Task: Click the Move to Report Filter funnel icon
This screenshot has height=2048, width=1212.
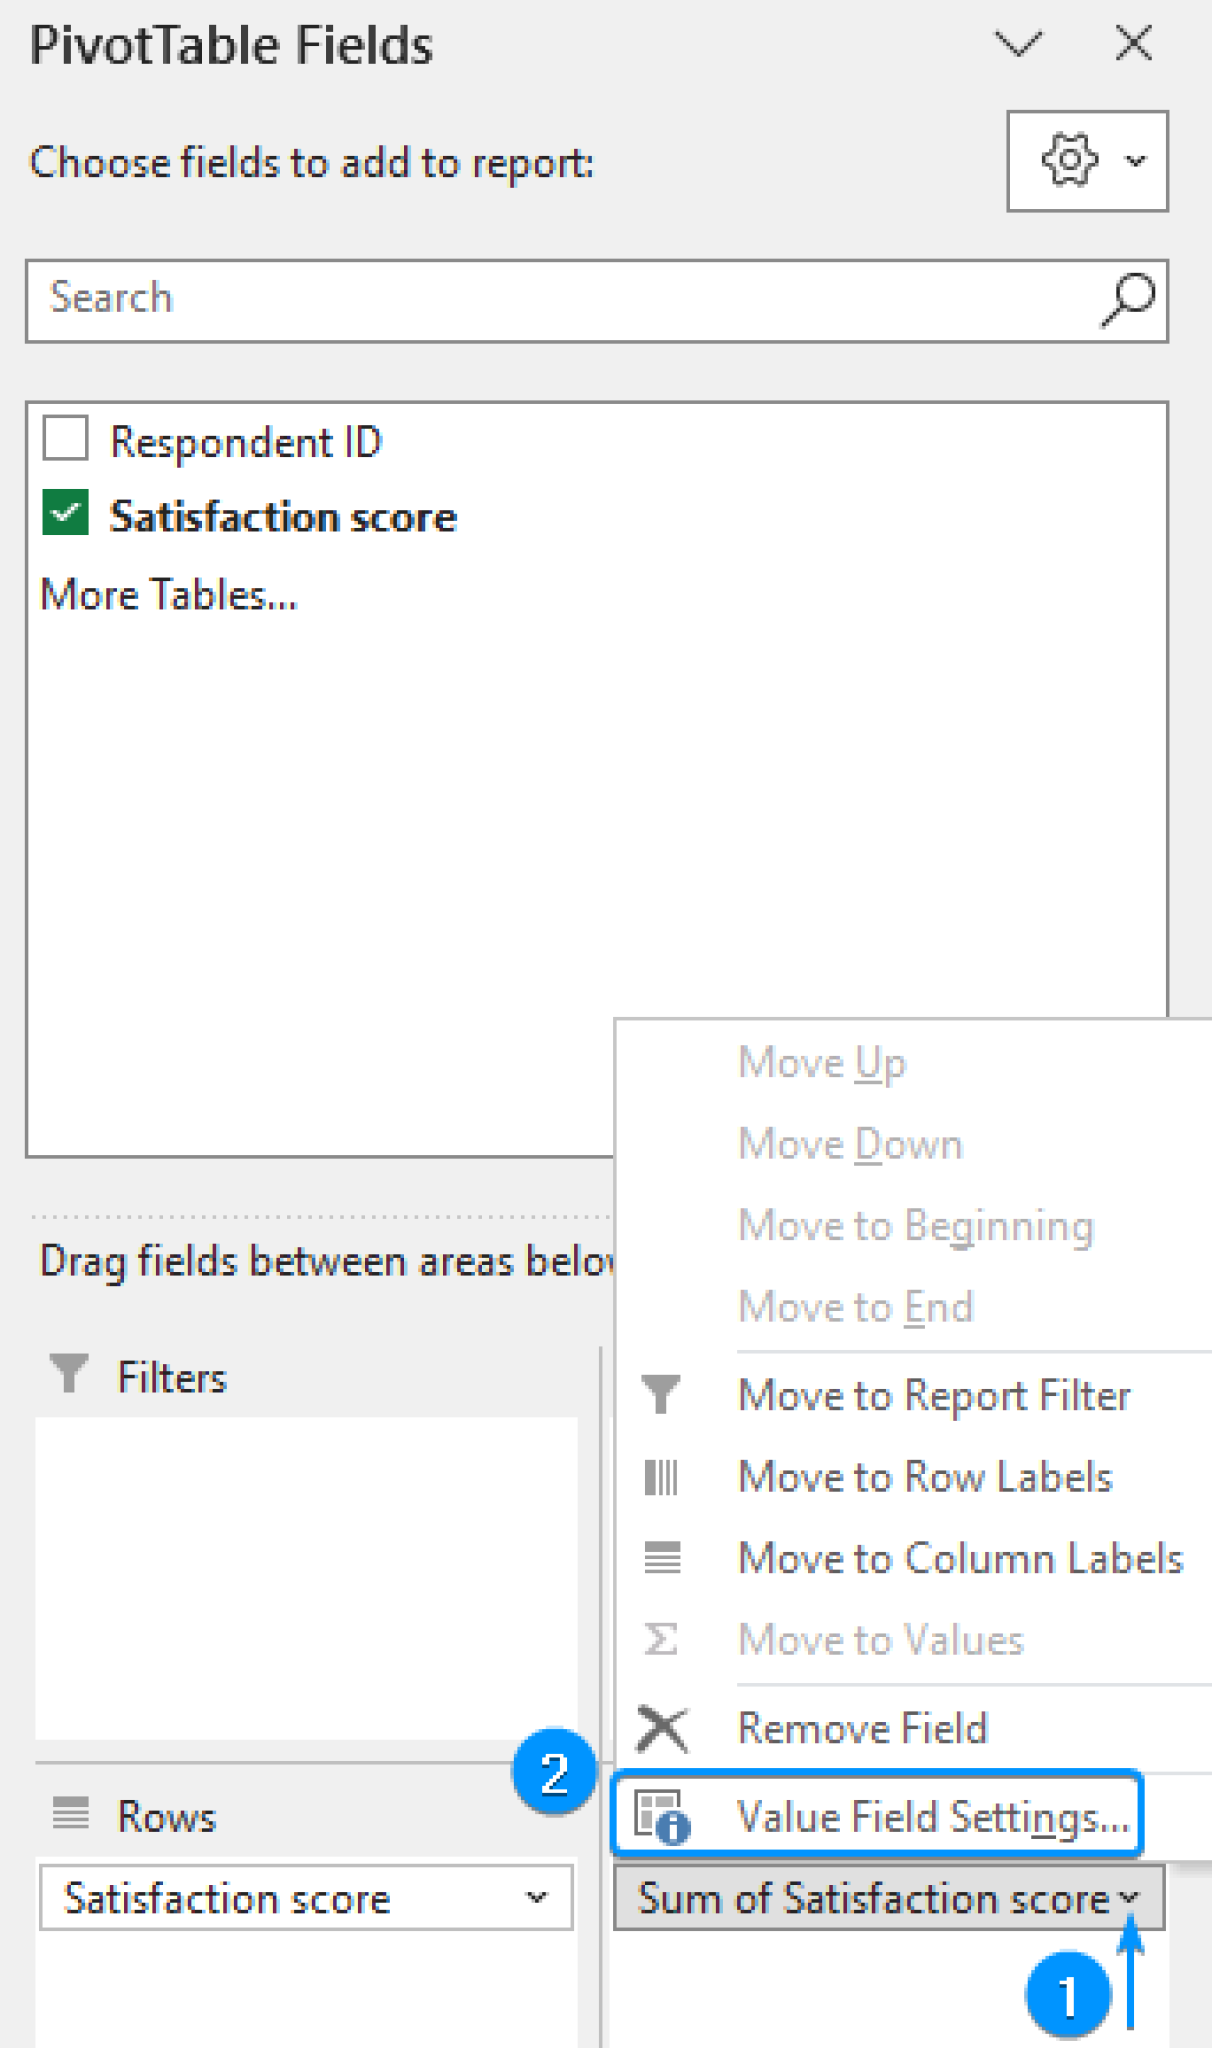Action: coord(662,1394)
